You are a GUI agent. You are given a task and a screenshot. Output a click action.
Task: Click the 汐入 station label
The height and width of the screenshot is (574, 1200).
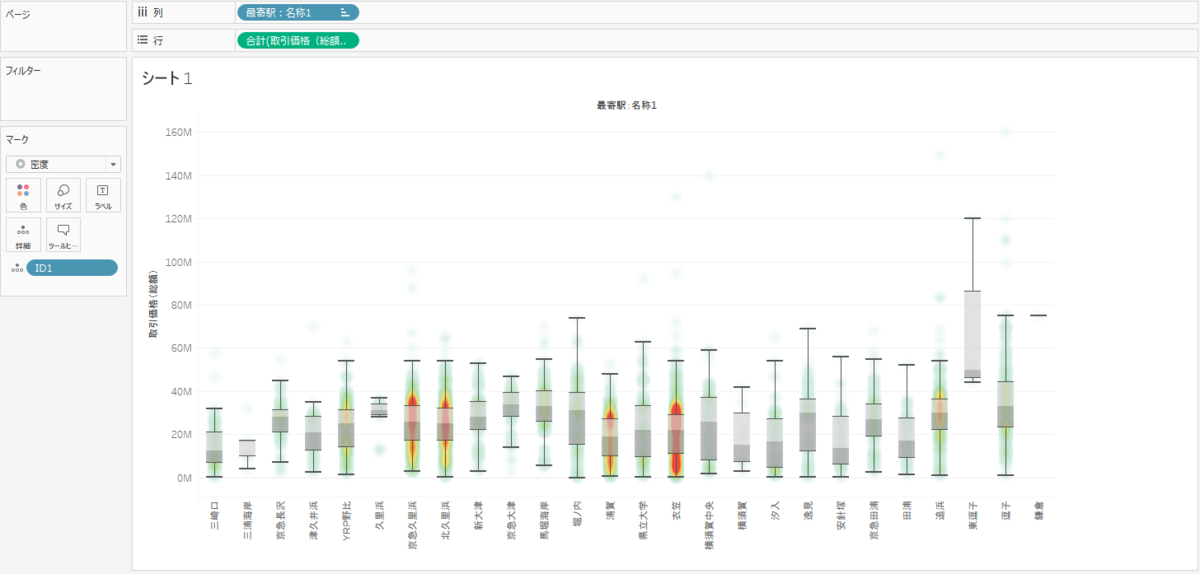(776, 511)
